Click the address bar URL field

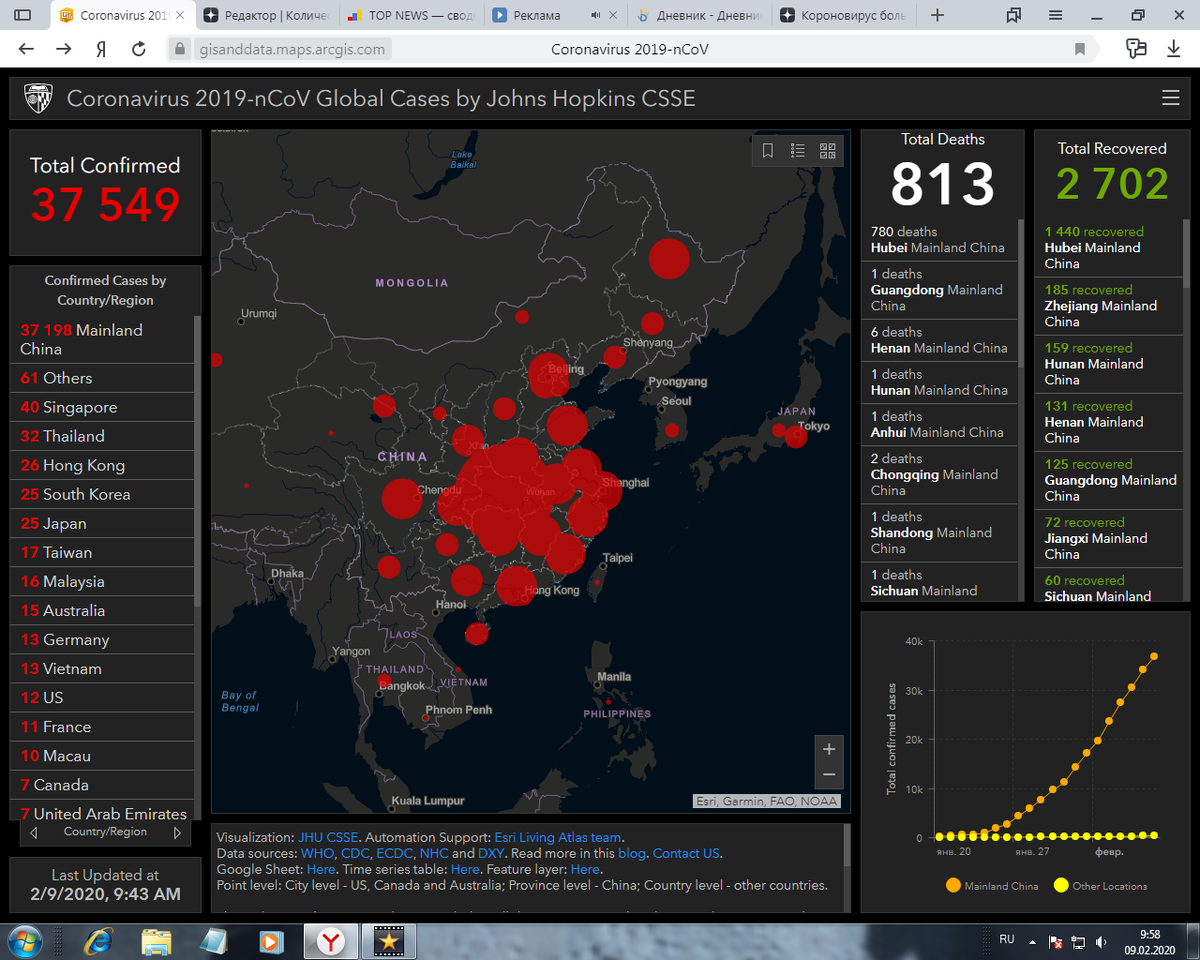pos(630,49)
